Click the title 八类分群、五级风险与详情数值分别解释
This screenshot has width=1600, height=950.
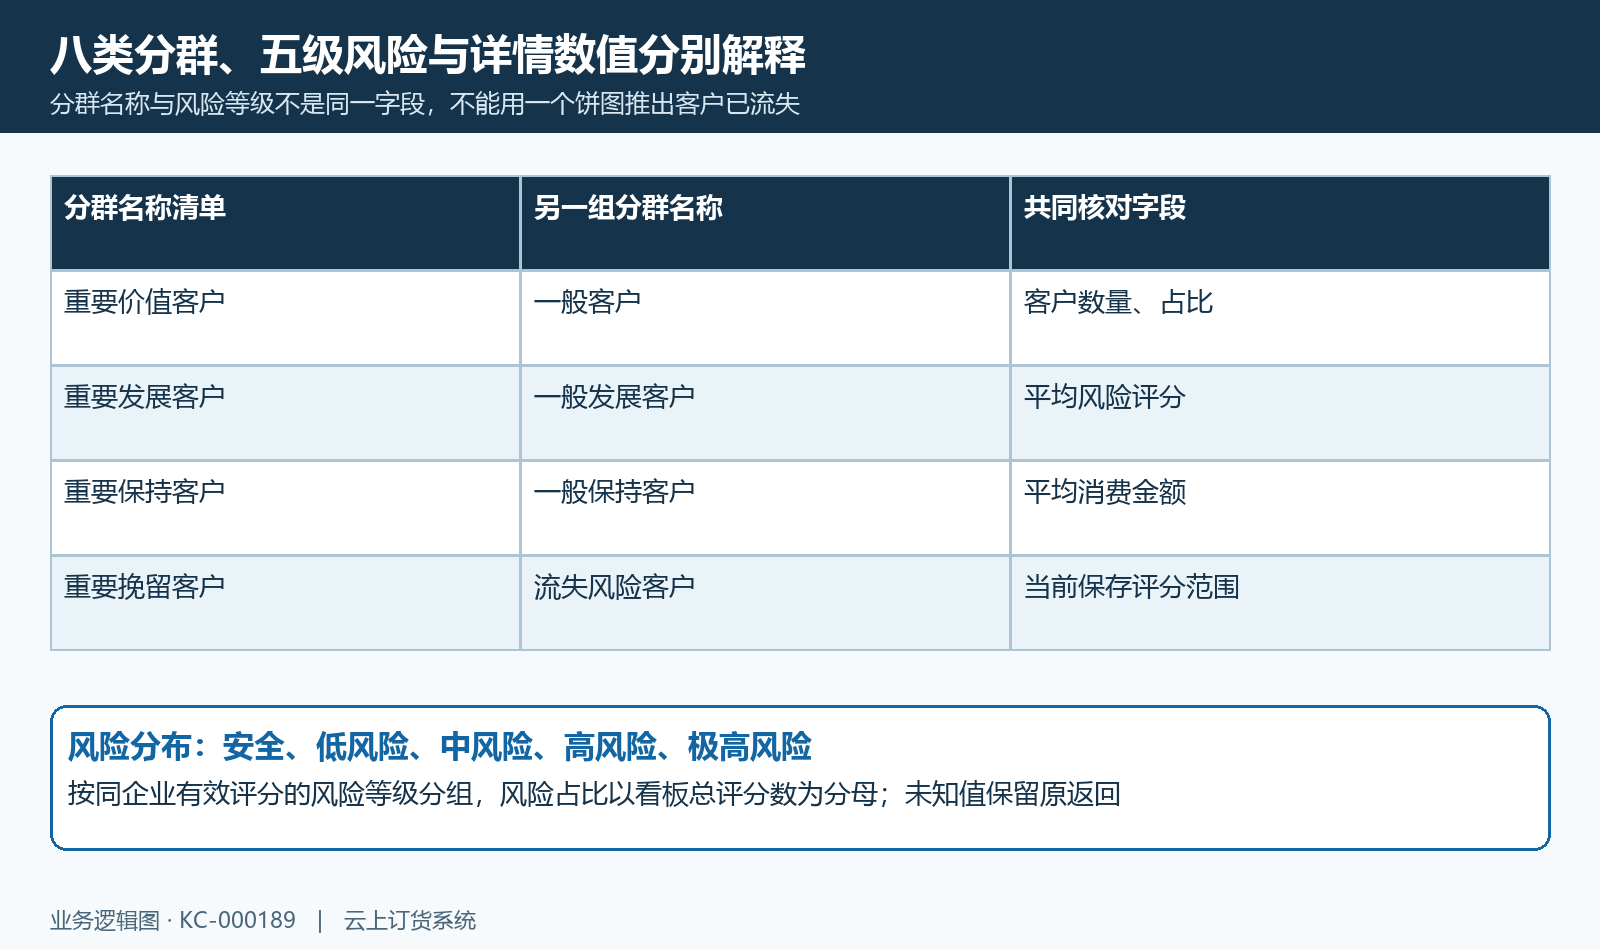click(x=428, y=55)
